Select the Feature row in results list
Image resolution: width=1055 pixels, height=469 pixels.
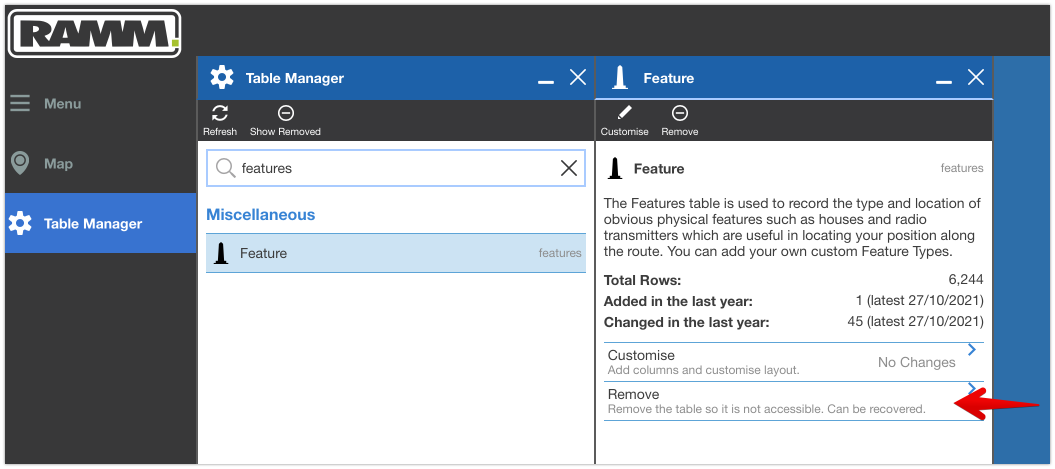coord(396,253)
